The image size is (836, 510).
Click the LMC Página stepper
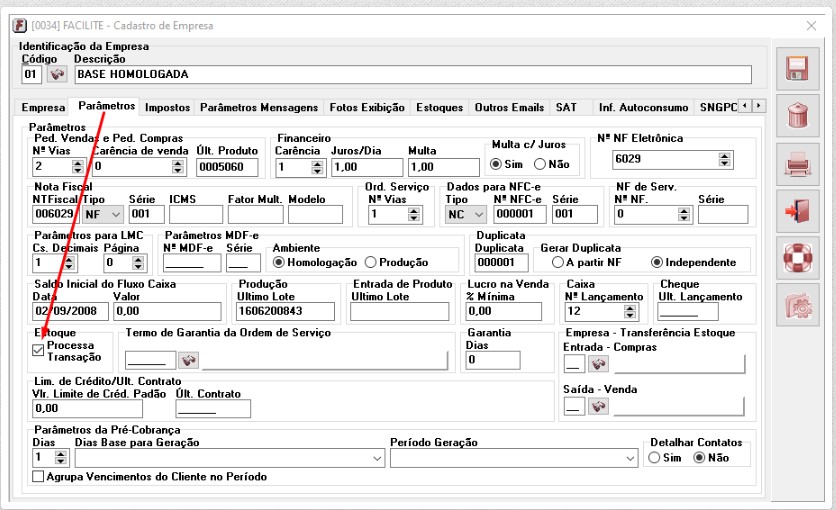click(x=138, y=263)
